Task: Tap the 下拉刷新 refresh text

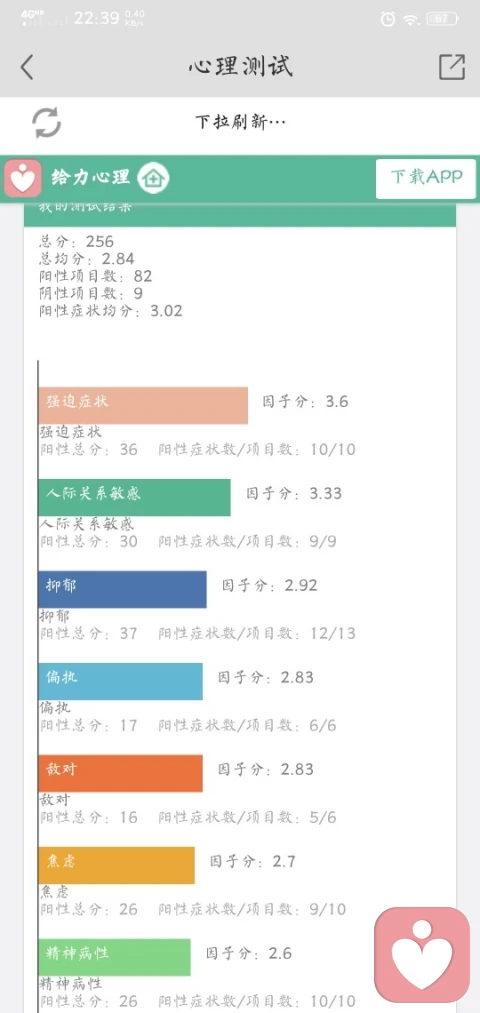Action: 240,122
